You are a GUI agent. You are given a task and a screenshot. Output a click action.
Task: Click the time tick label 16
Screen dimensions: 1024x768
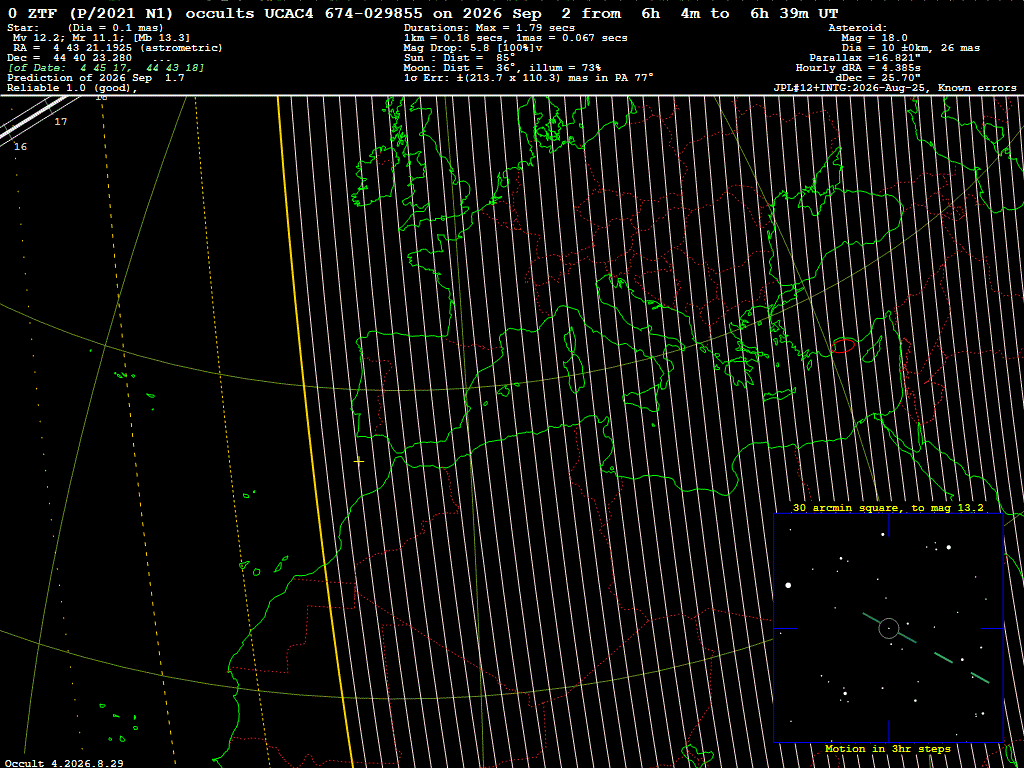click(20, 147)
